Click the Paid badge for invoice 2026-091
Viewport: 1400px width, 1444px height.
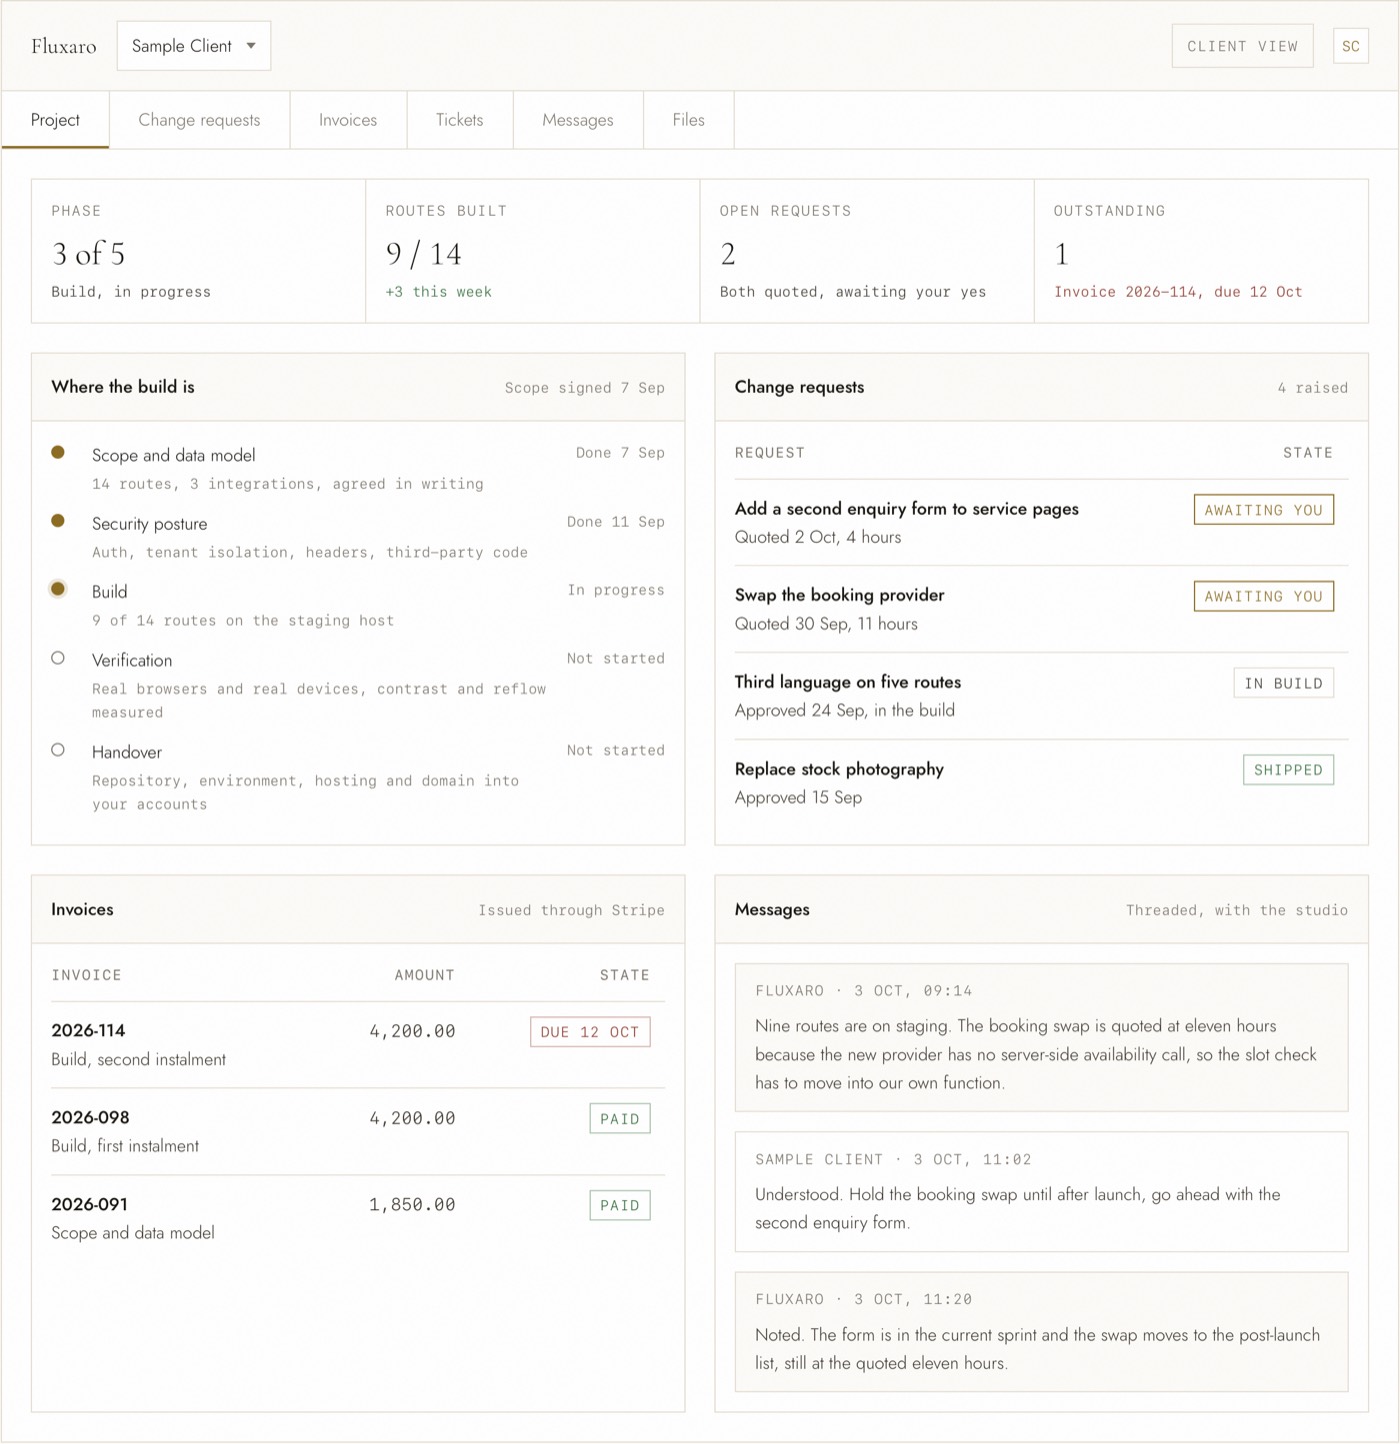[x=620, y=1206]
